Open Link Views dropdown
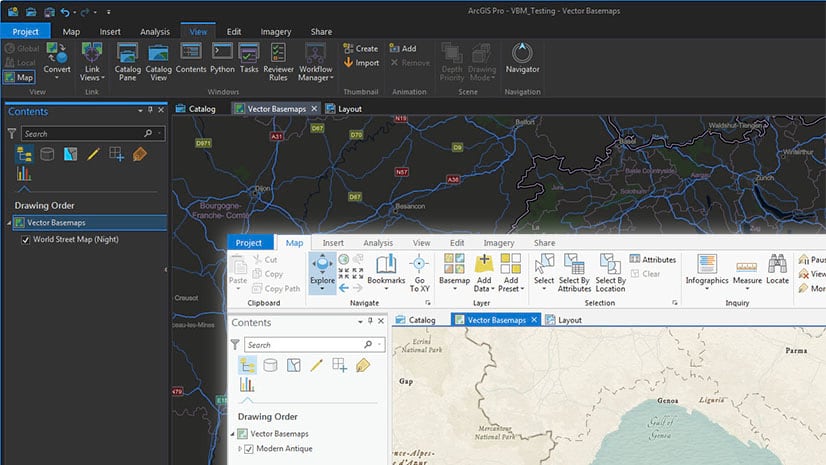Screen dimensions: 826x465 point(92,62)
